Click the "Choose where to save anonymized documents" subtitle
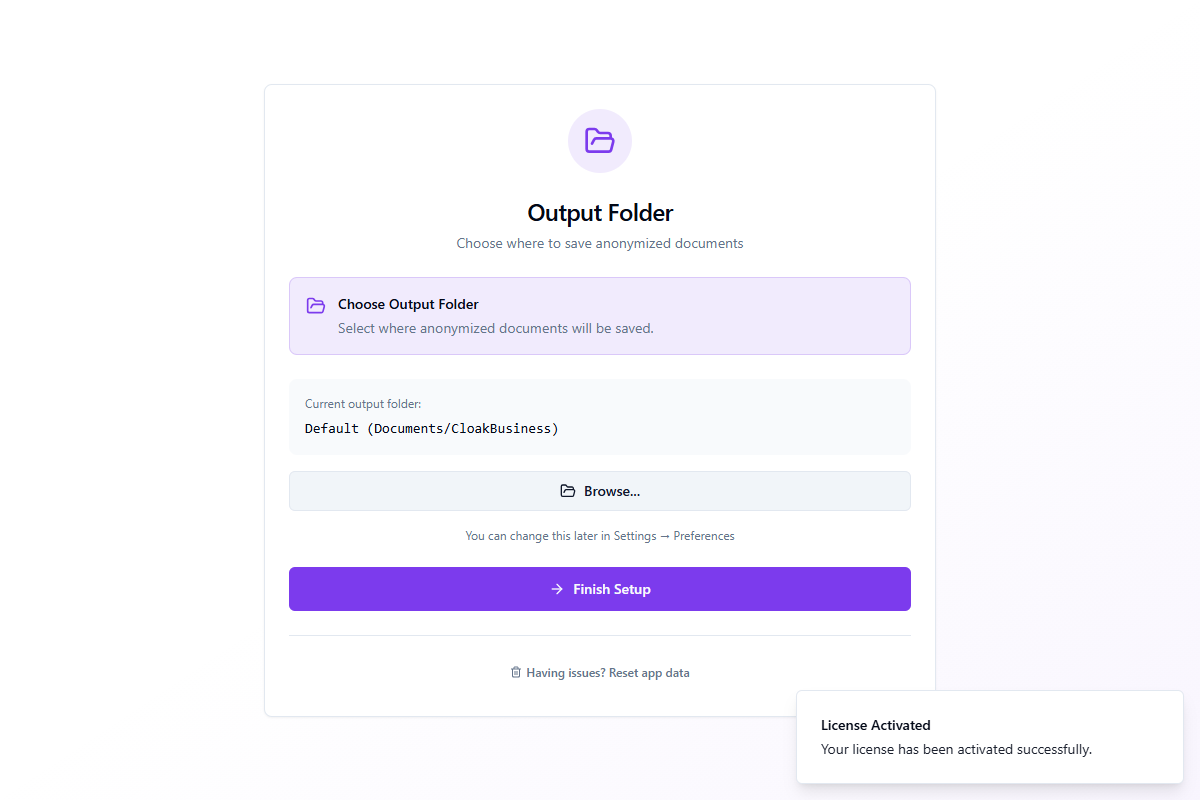The height and width of the screenshot is (800, 1200). (x=600, y=243)
